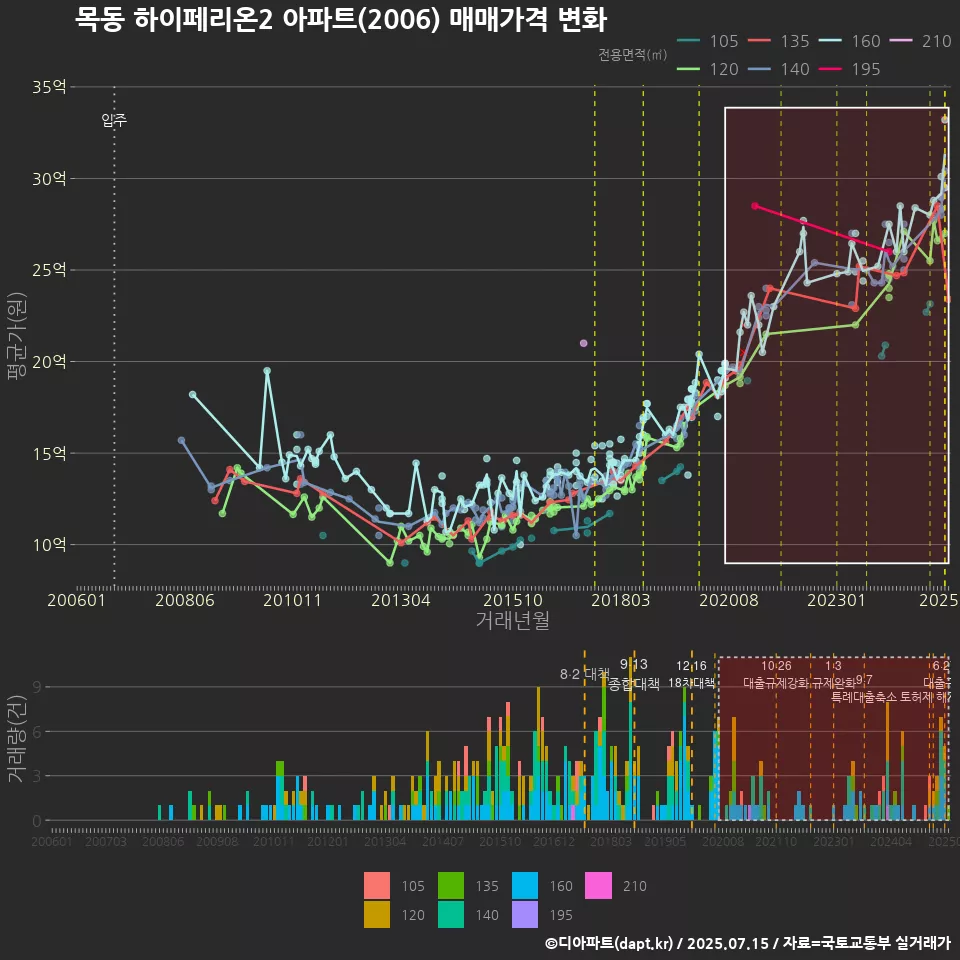The height and width of the screenshot is (960, 960).
Task: Click the 160 line peak point near 19.5억
Action: [267, 370]
